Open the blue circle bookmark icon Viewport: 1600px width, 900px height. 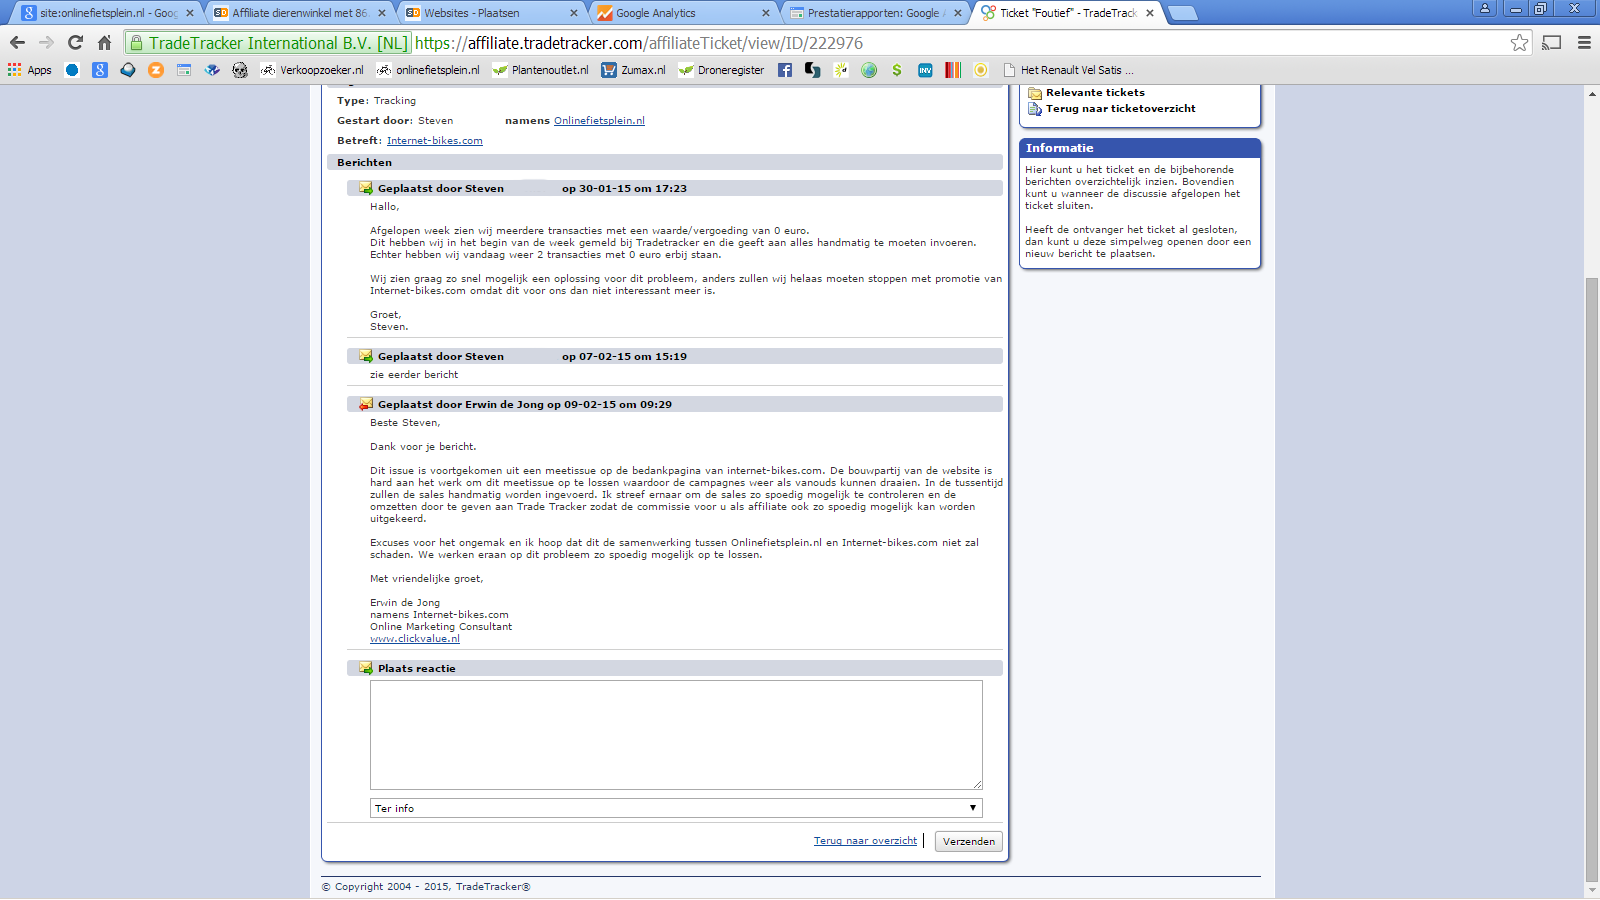[x=72, y=70]
